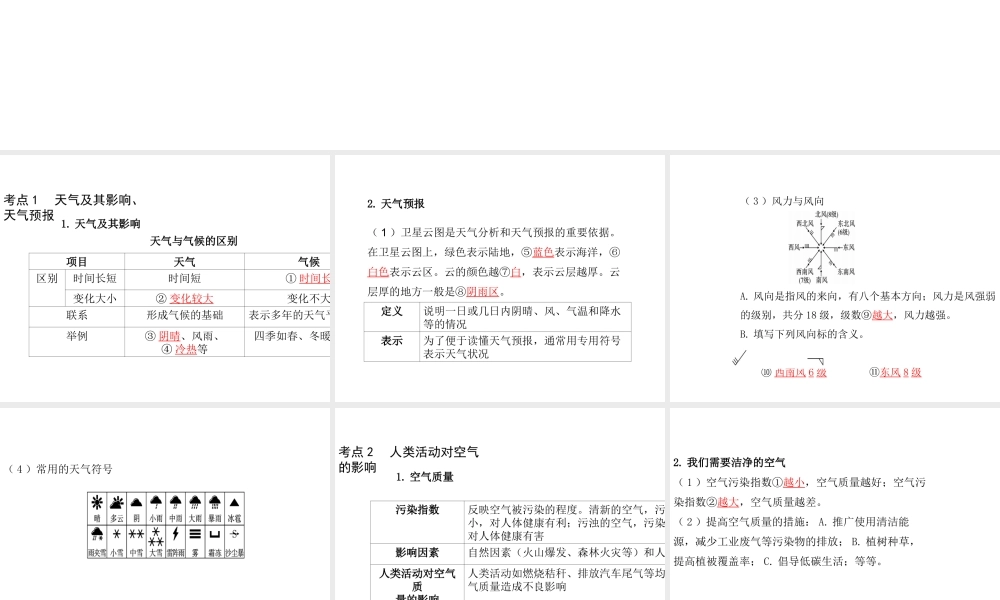Click the red answer 阴雨区
This screenshot has height=600, width=1000.
click(x=482, y=292)
